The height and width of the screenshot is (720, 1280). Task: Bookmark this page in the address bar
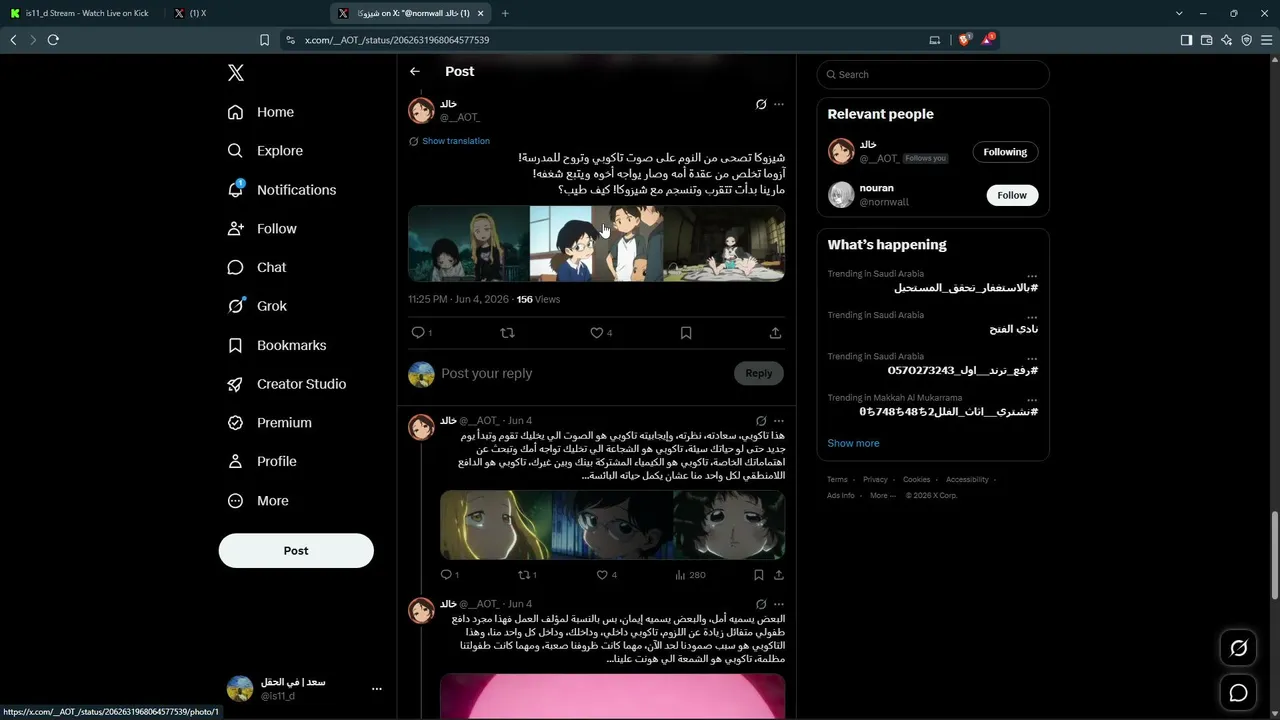click(264, 40)
